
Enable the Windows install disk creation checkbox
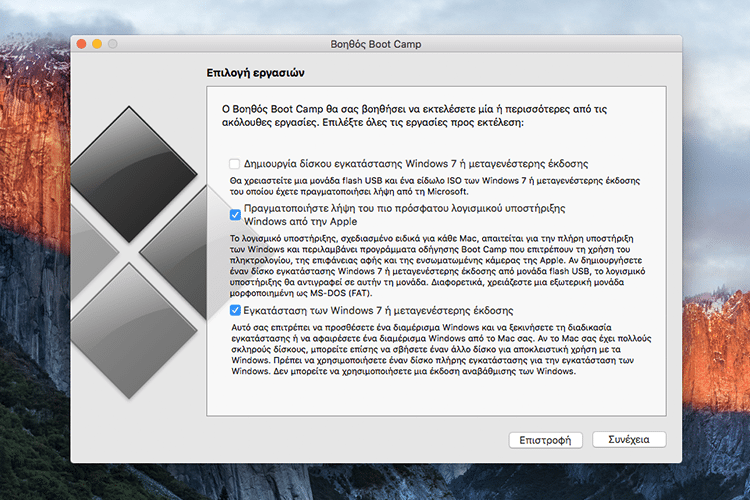[x=234, y=163]
